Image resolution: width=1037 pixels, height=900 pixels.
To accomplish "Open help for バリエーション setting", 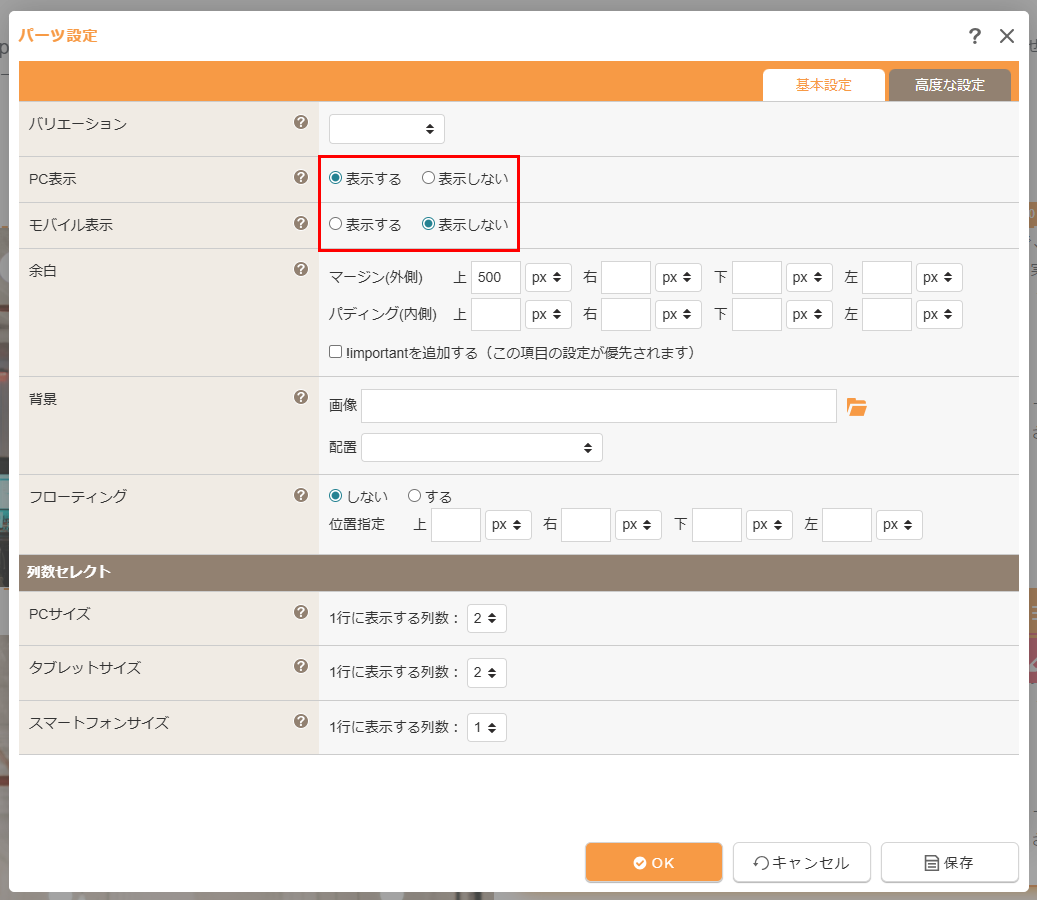I will tap(301, 122).
